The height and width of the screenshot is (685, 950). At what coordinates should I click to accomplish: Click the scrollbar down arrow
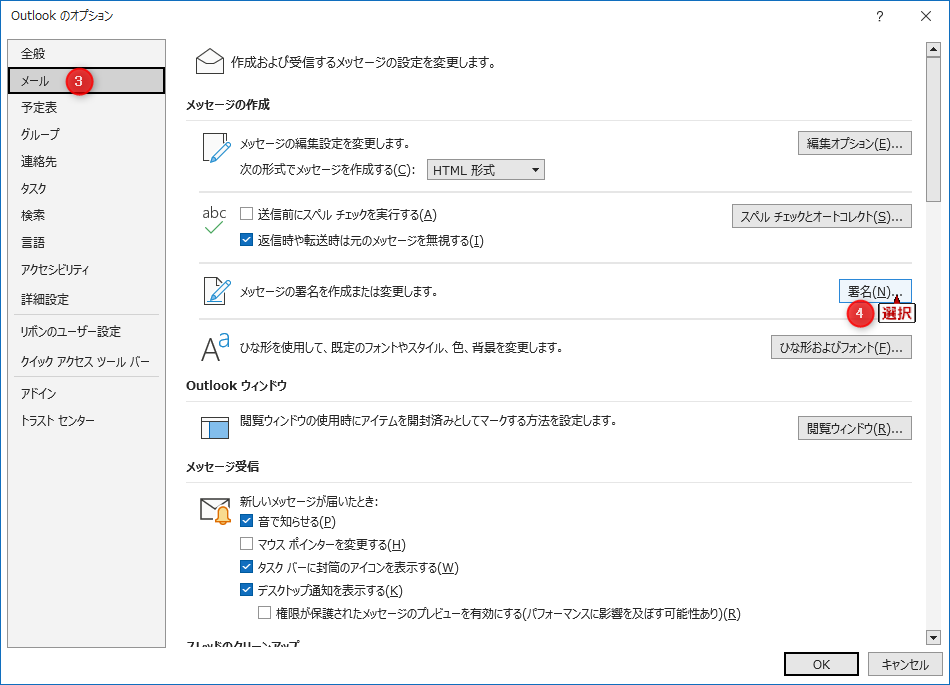933,637
